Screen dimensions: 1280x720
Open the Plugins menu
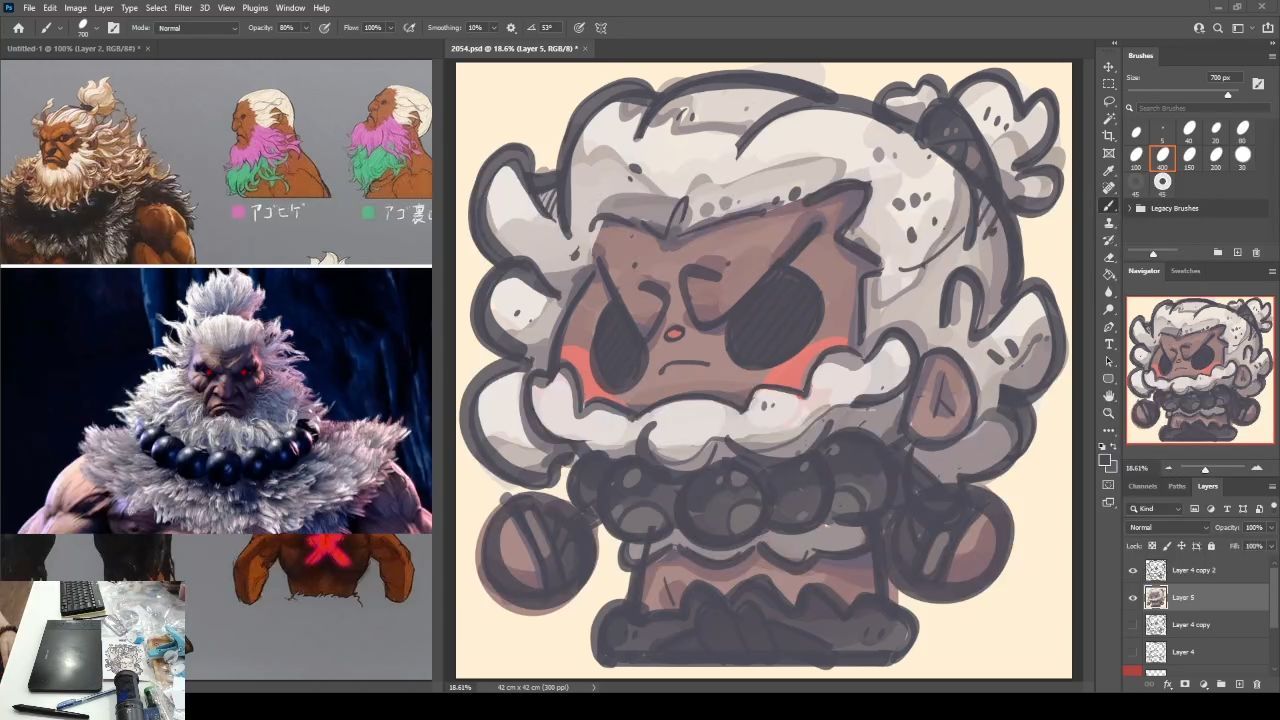255,8
